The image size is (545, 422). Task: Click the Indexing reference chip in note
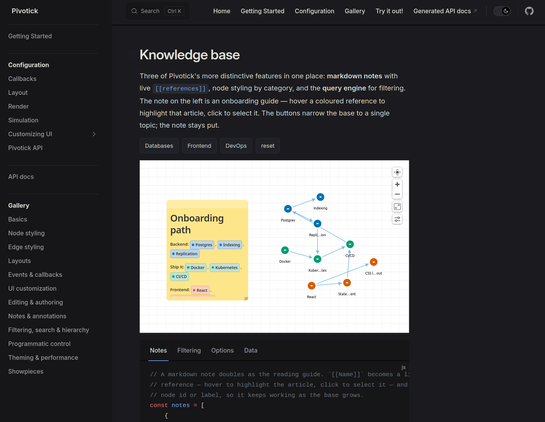click(x=230, y=245)
